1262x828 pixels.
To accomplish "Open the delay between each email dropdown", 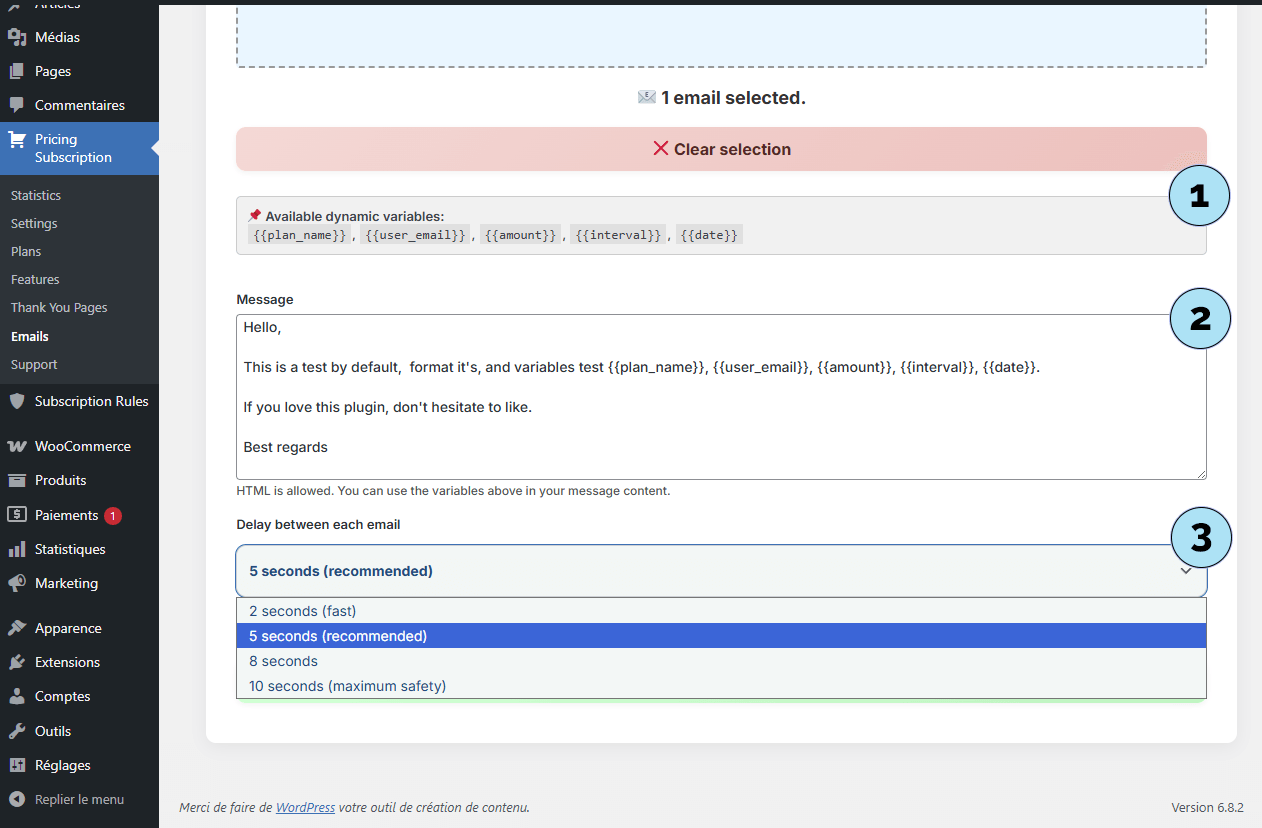I will [720, 571].
